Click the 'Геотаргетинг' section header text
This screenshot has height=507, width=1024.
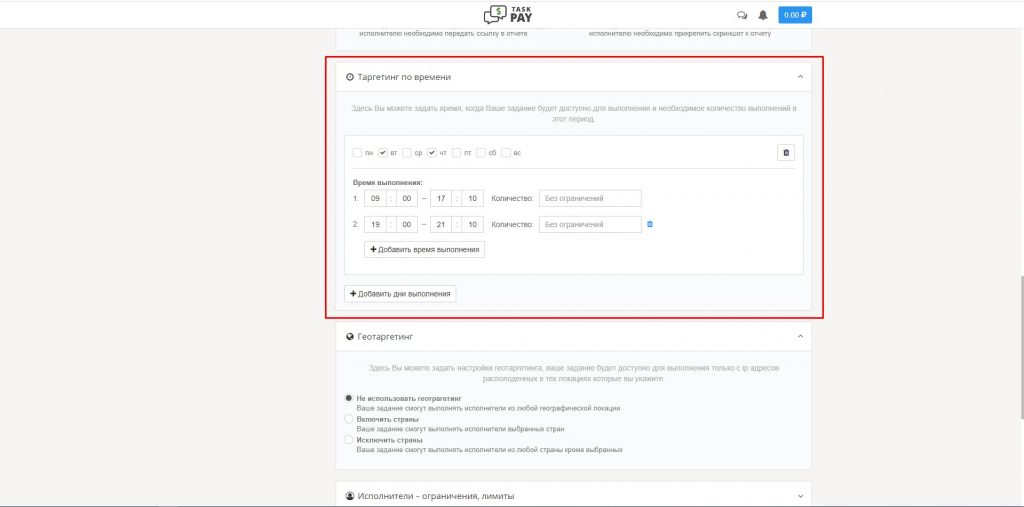tap(385, 336)
